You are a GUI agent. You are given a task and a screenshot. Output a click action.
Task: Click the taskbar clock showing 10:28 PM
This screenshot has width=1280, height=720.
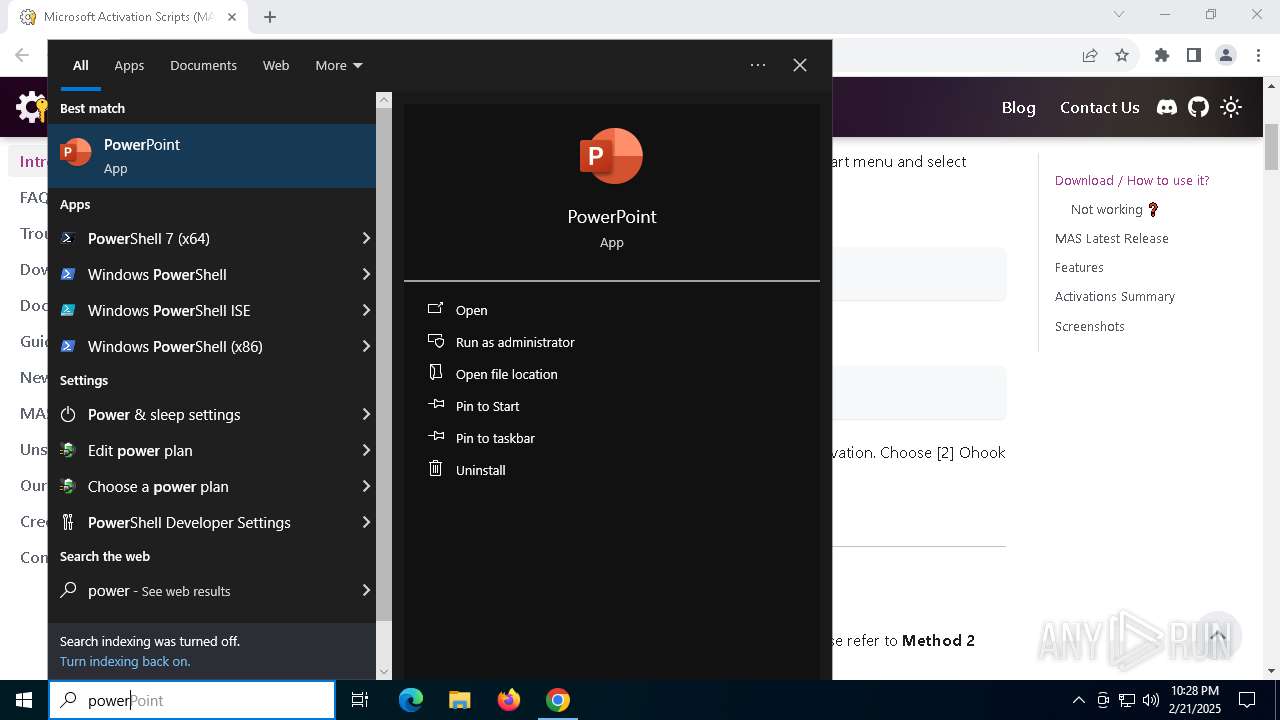coord(1195,700)
